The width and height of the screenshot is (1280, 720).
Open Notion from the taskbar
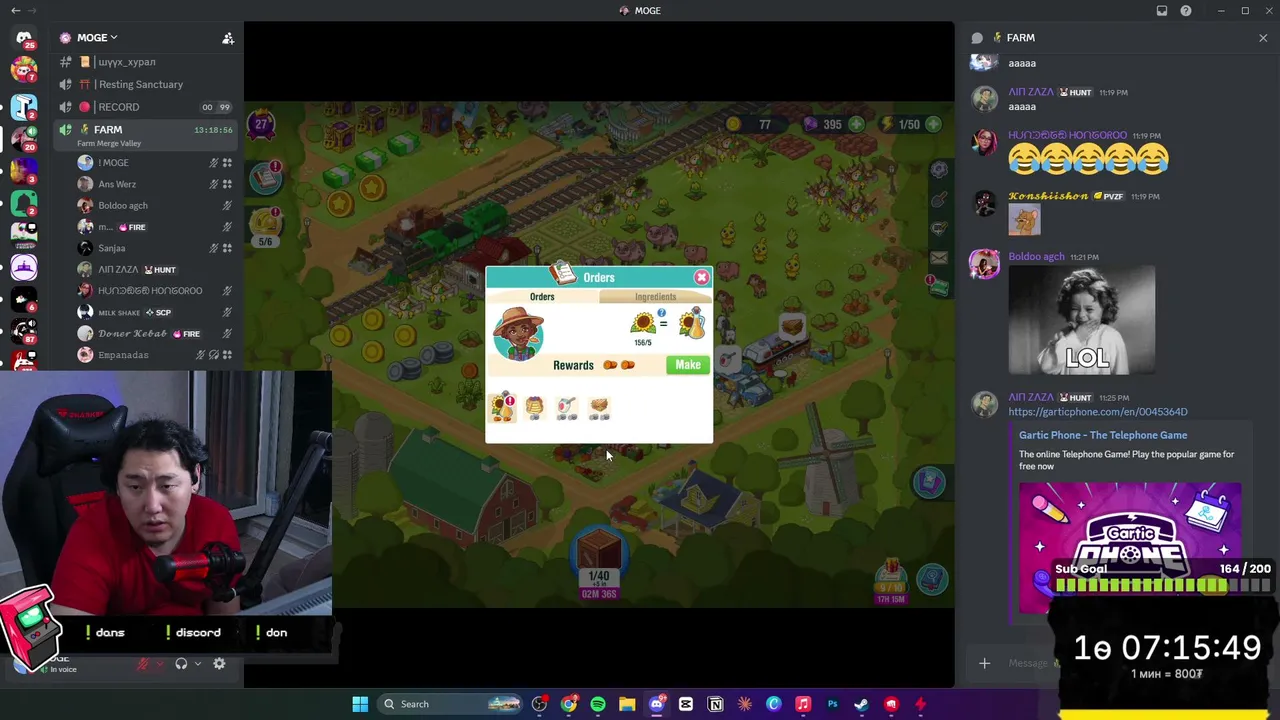coord(715,704)
